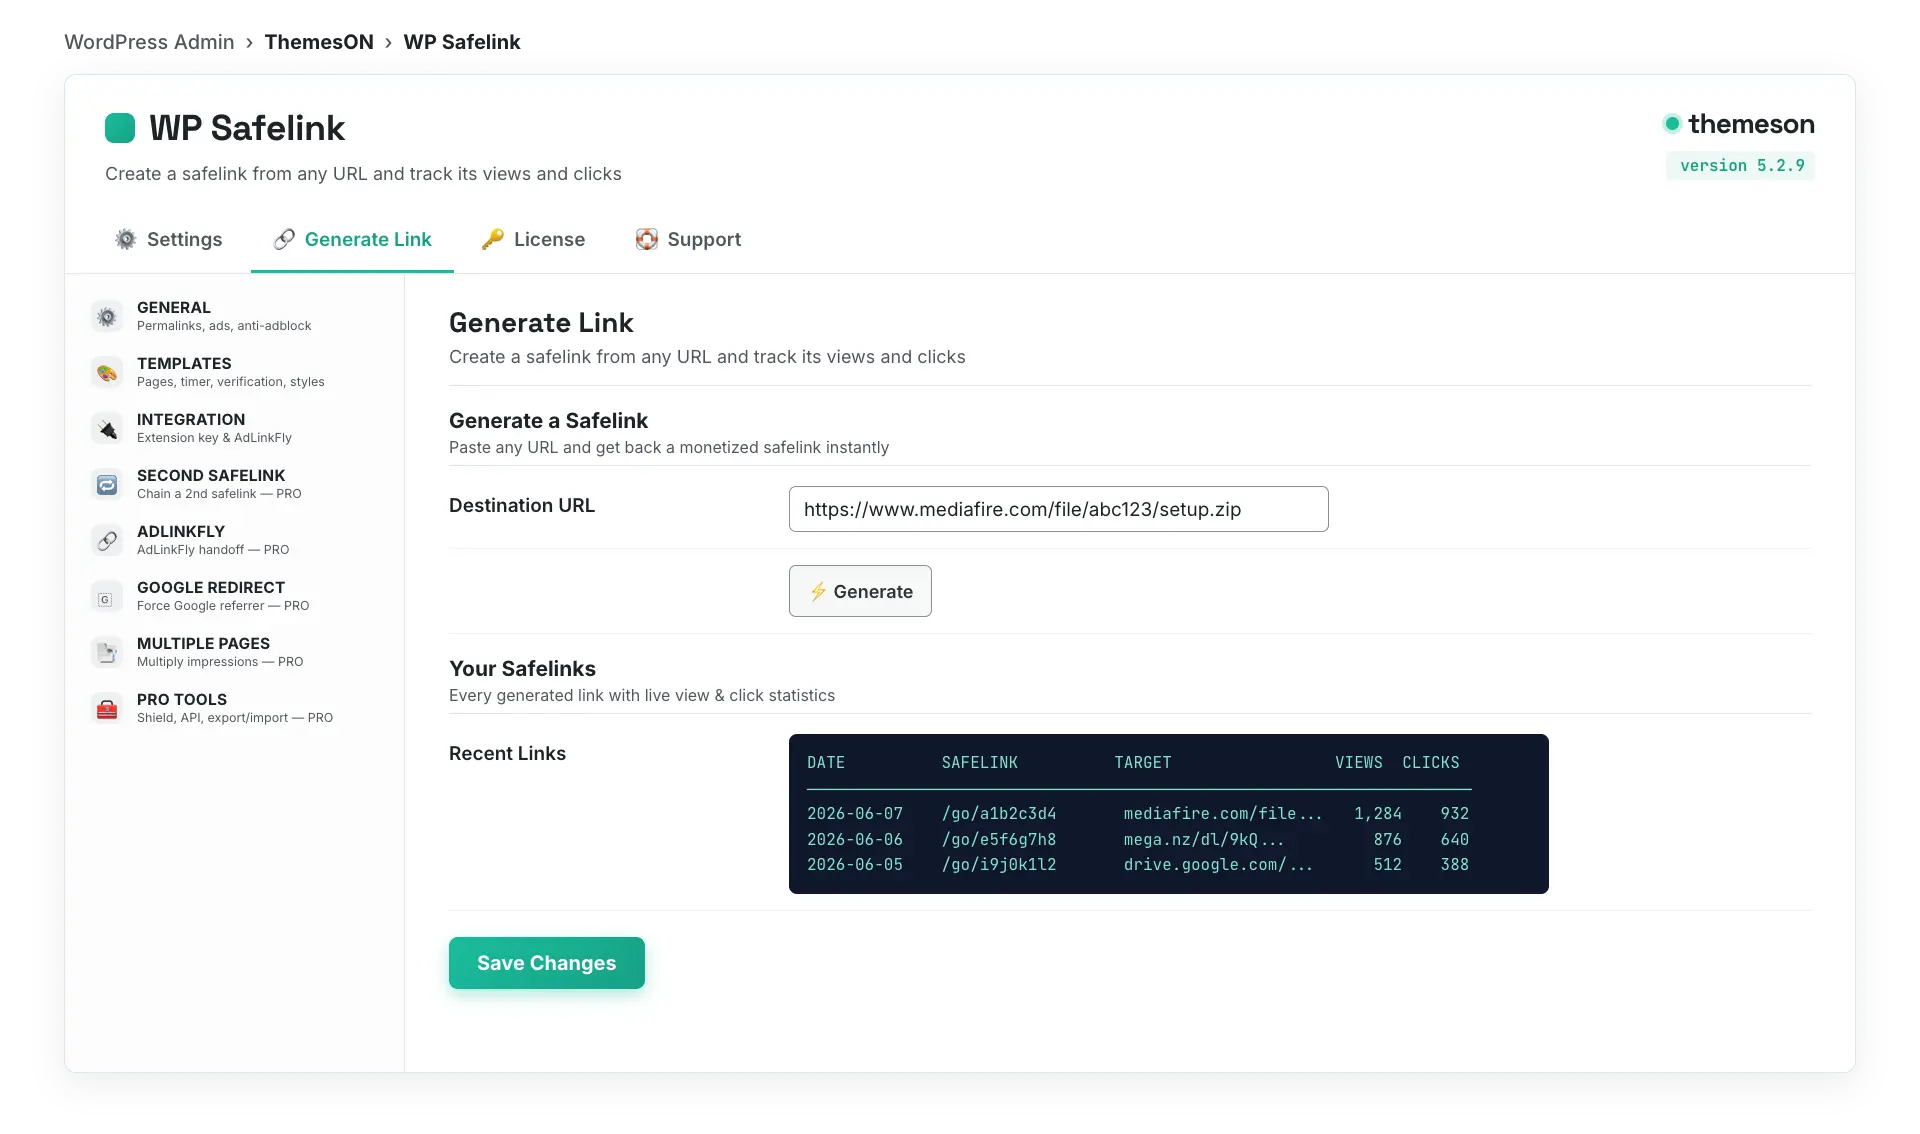Click the Templates palette icon

point(107,372)
